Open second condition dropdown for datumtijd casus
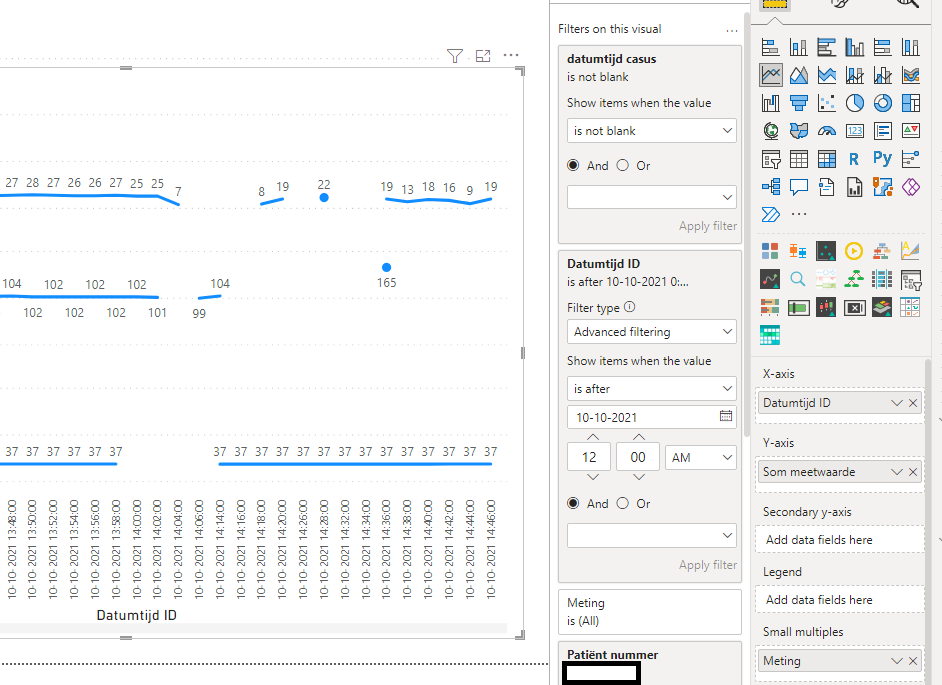Screen dimensions: 942x685 point(652,197)
